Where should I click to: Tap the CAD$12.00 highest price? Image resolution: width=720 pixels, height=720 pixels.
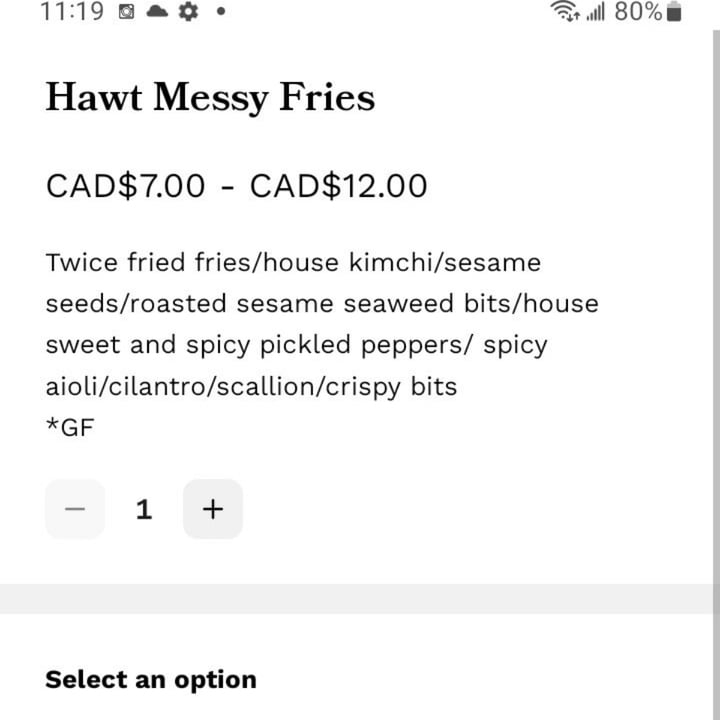click(x=338, y=186)
